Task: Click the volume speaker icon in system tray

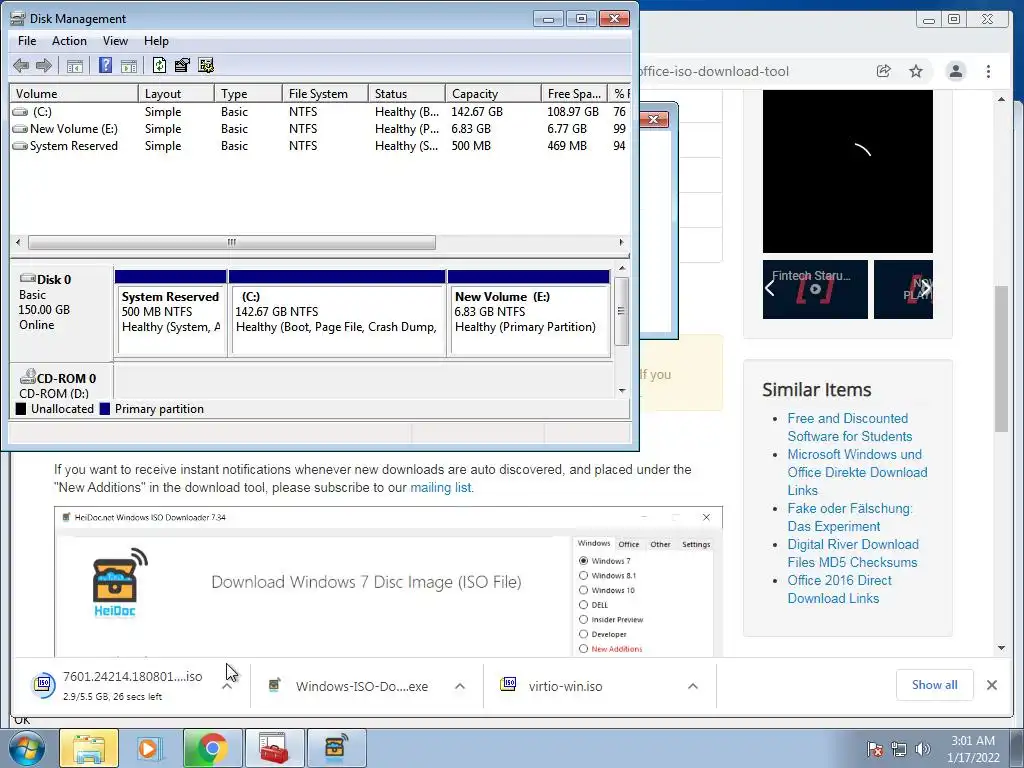Action: pos(923,750)
